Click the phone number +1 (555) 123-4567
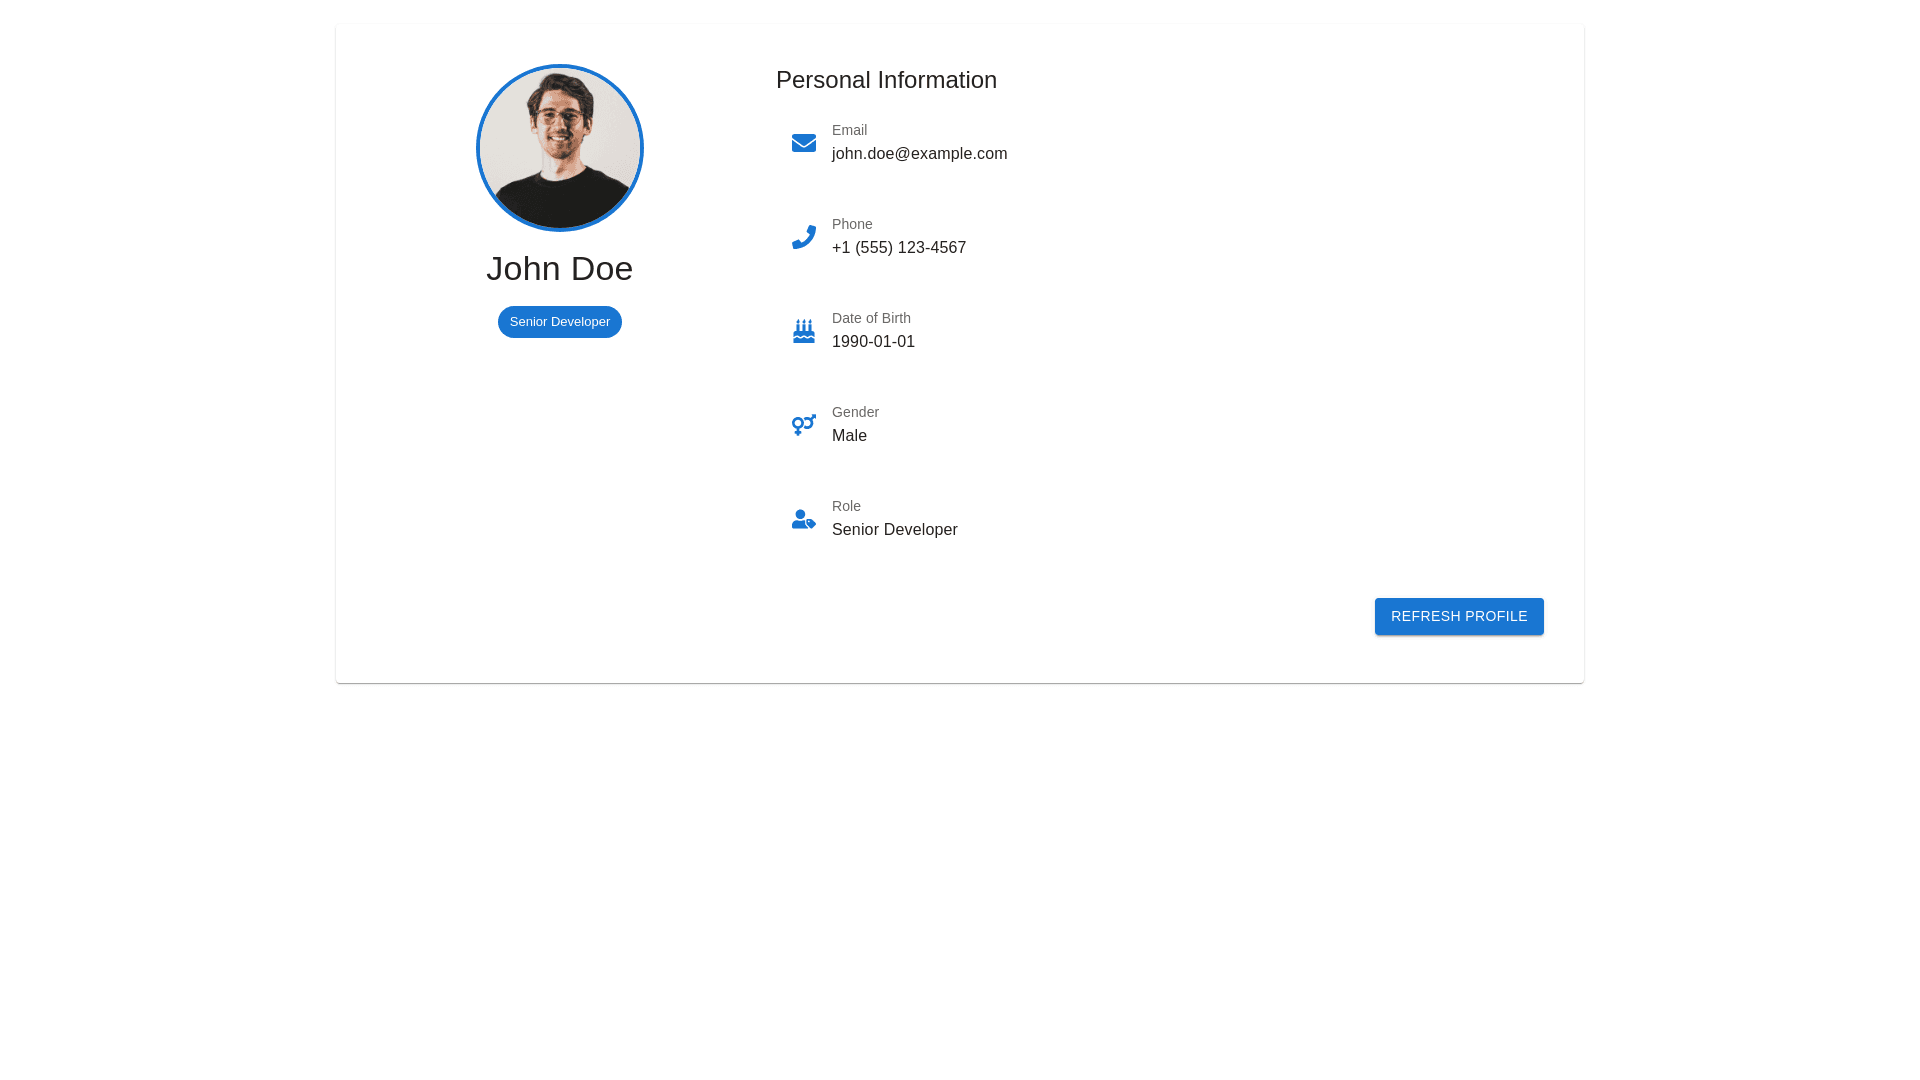The width and height of the screenshot is (1920, 1080). (898, 248)
